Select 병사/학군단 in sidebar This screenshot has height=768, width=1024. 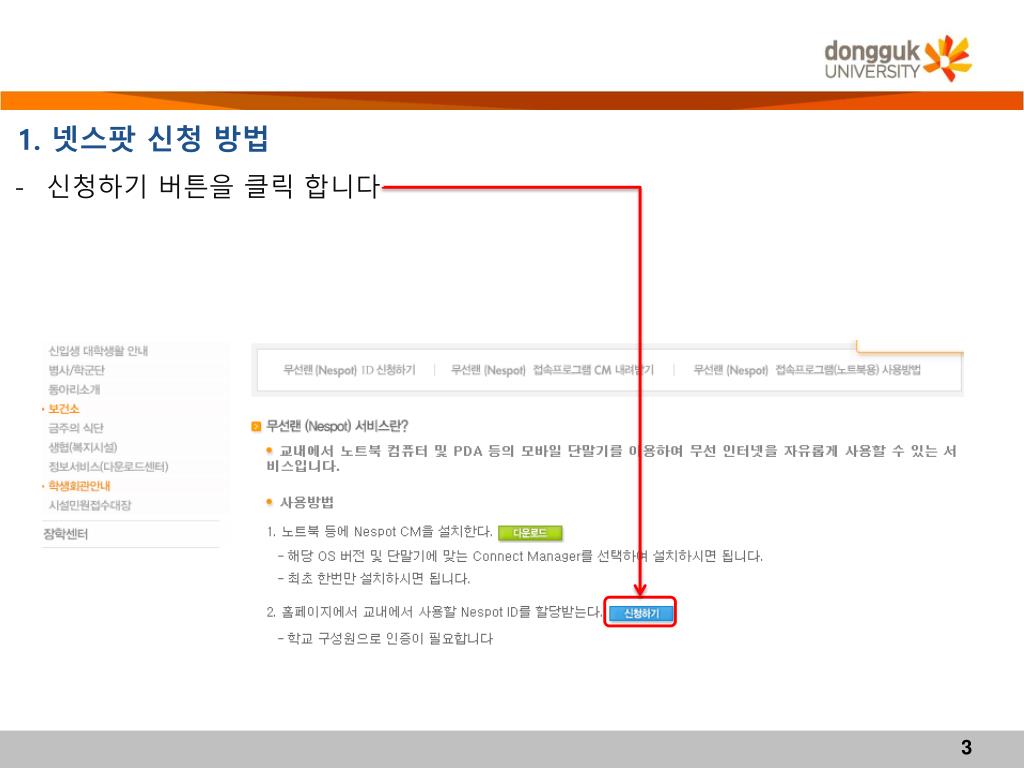pos(76,370)
